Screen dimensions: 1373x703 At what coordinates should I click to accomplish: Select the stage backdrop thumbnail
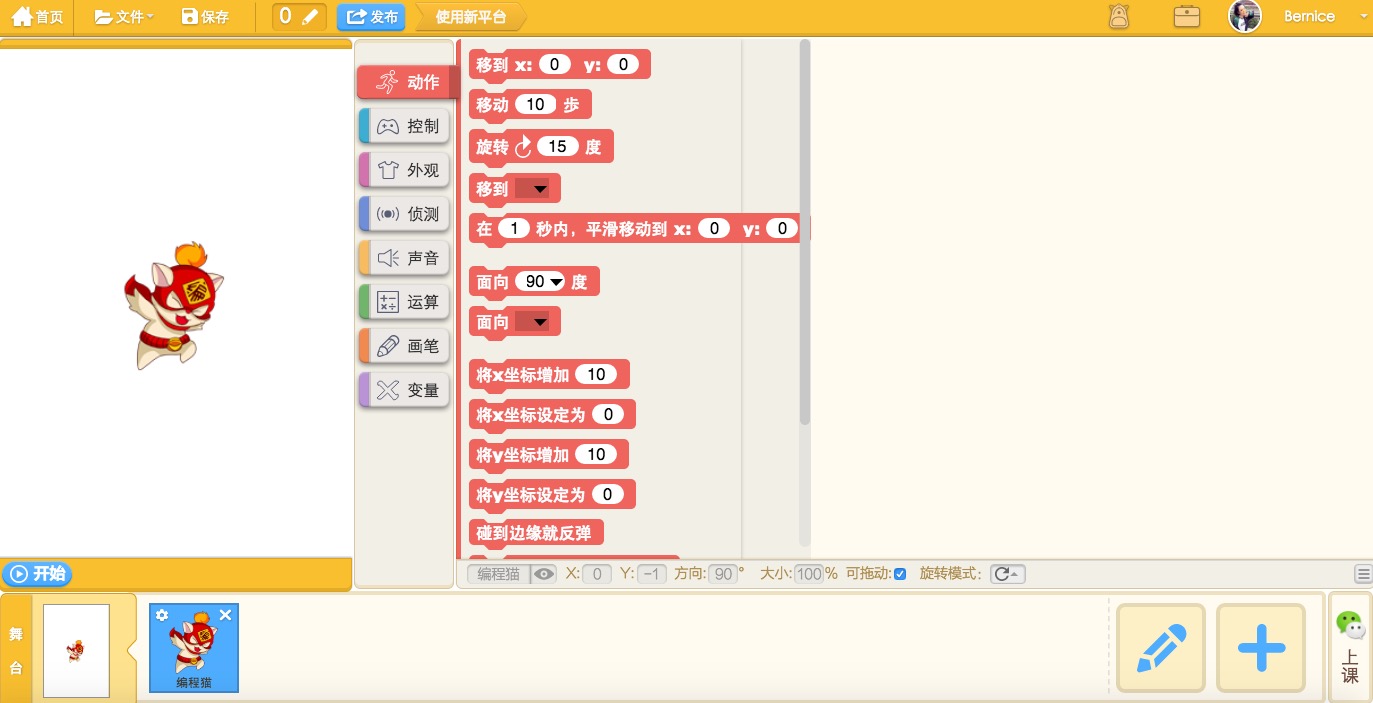point(76,650)
